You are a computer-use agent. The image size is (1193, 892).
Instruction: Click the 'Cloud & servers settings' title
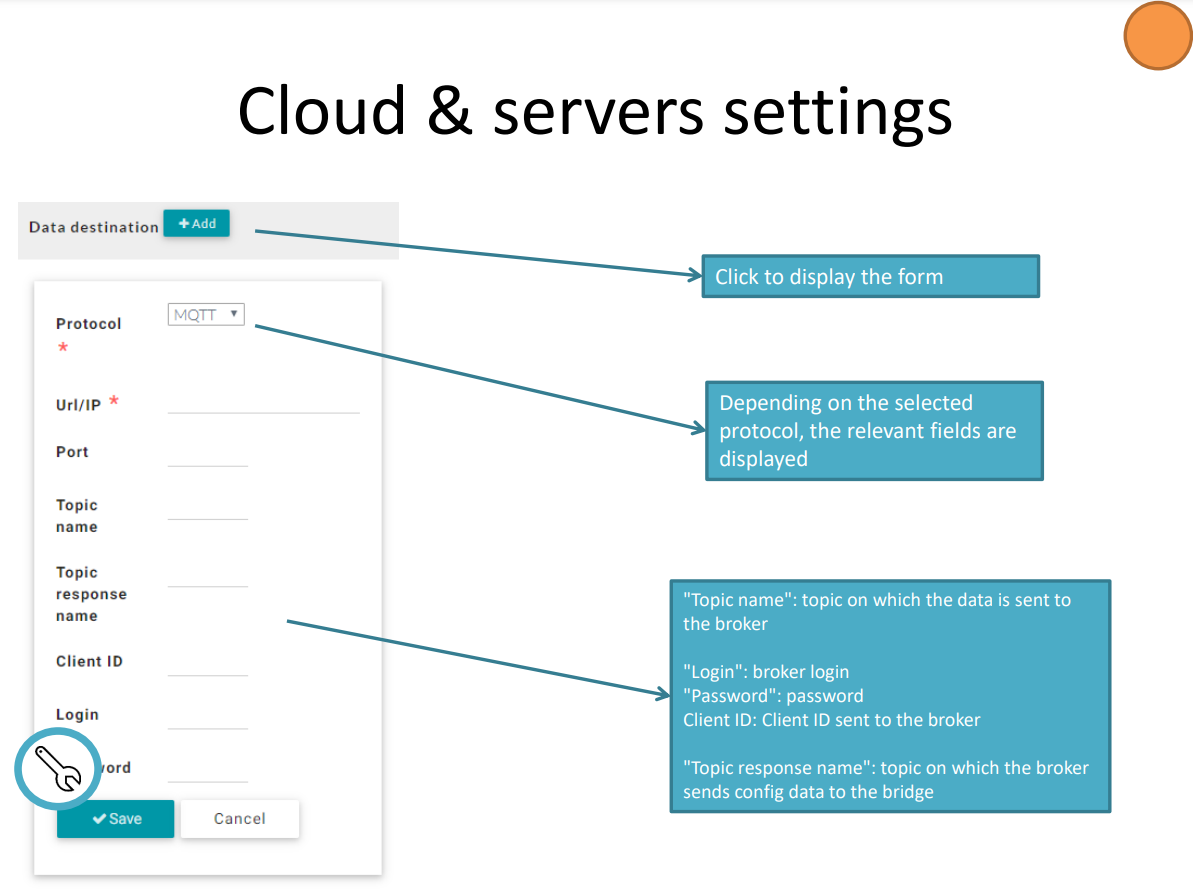595,110
